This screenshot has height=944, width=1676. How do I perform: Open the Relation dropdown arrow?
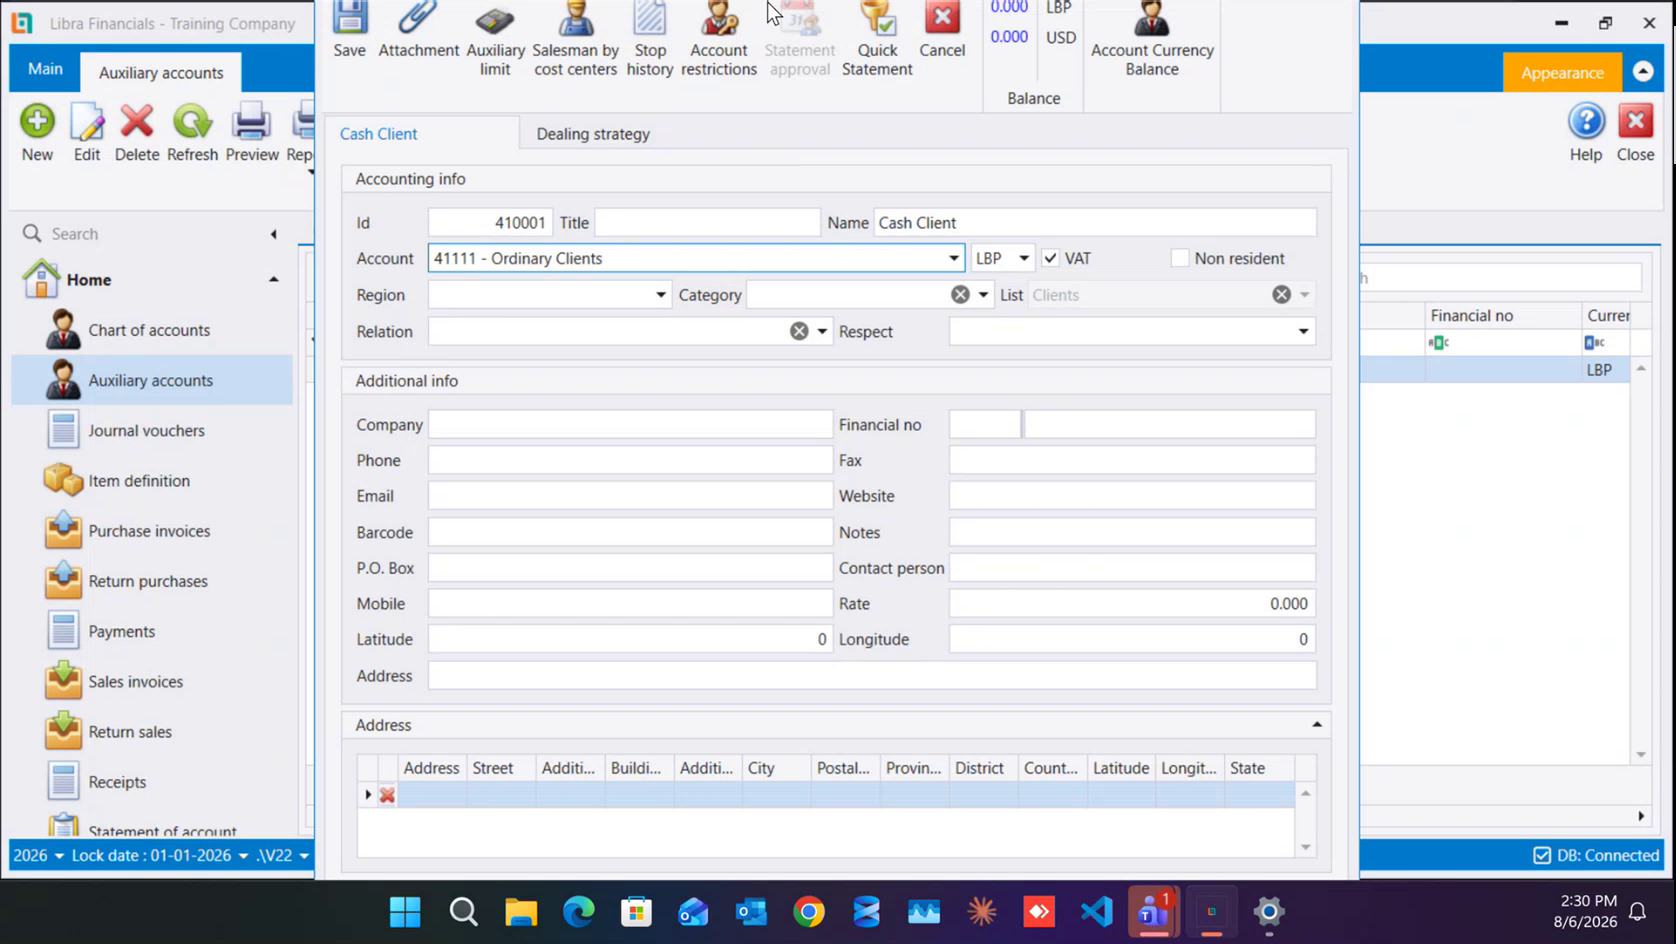pyautogui.click(x=822, y=331)
